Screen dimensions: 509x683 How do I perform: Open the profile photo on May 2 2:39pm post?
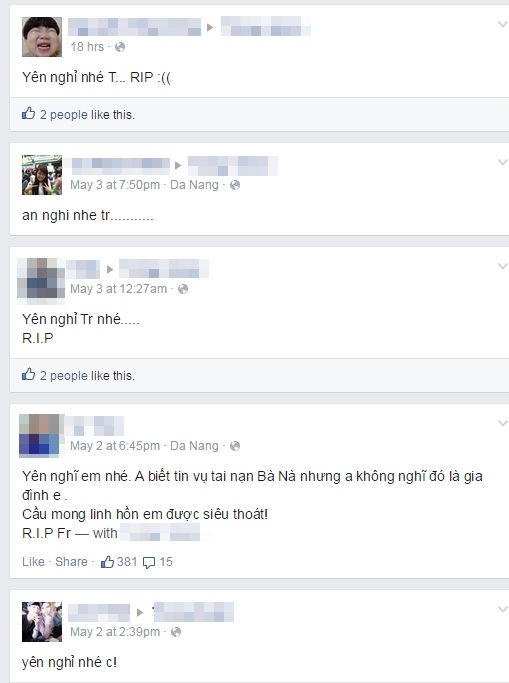(x=42, y=622)
